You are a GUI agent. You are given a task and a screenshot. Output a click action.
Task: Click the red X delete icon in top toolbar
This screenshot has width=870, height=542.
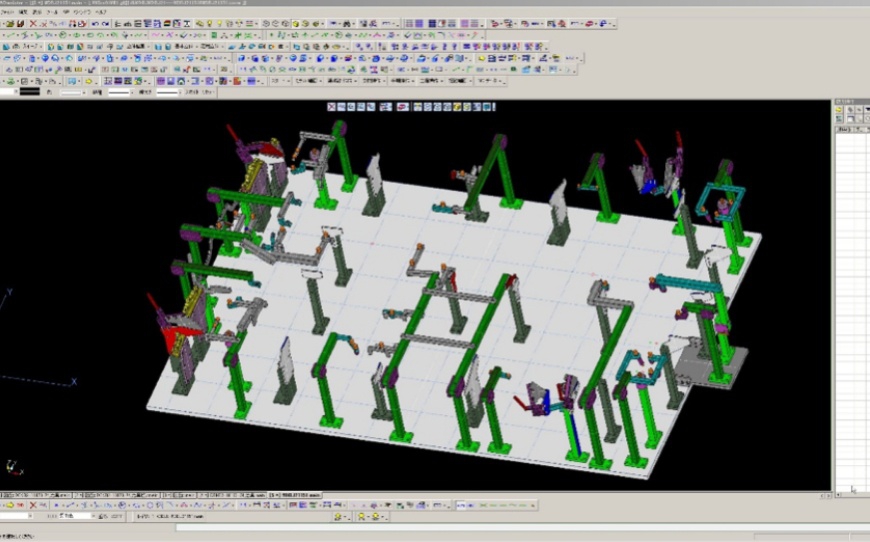click(x=31, y=23)
